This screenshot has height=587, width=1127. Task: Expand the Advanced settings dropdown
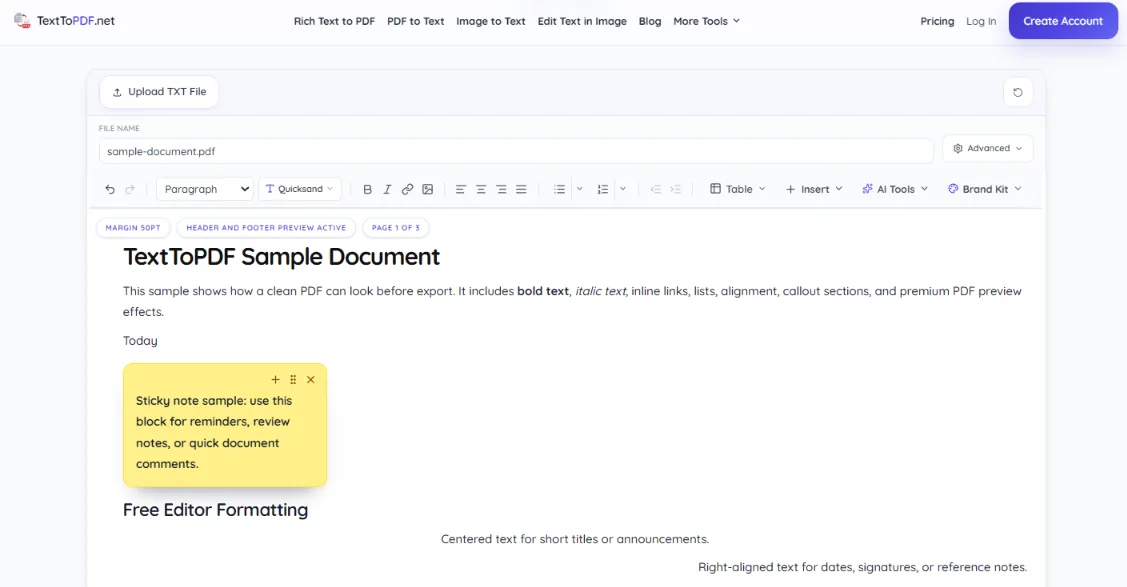click(988, 149)
